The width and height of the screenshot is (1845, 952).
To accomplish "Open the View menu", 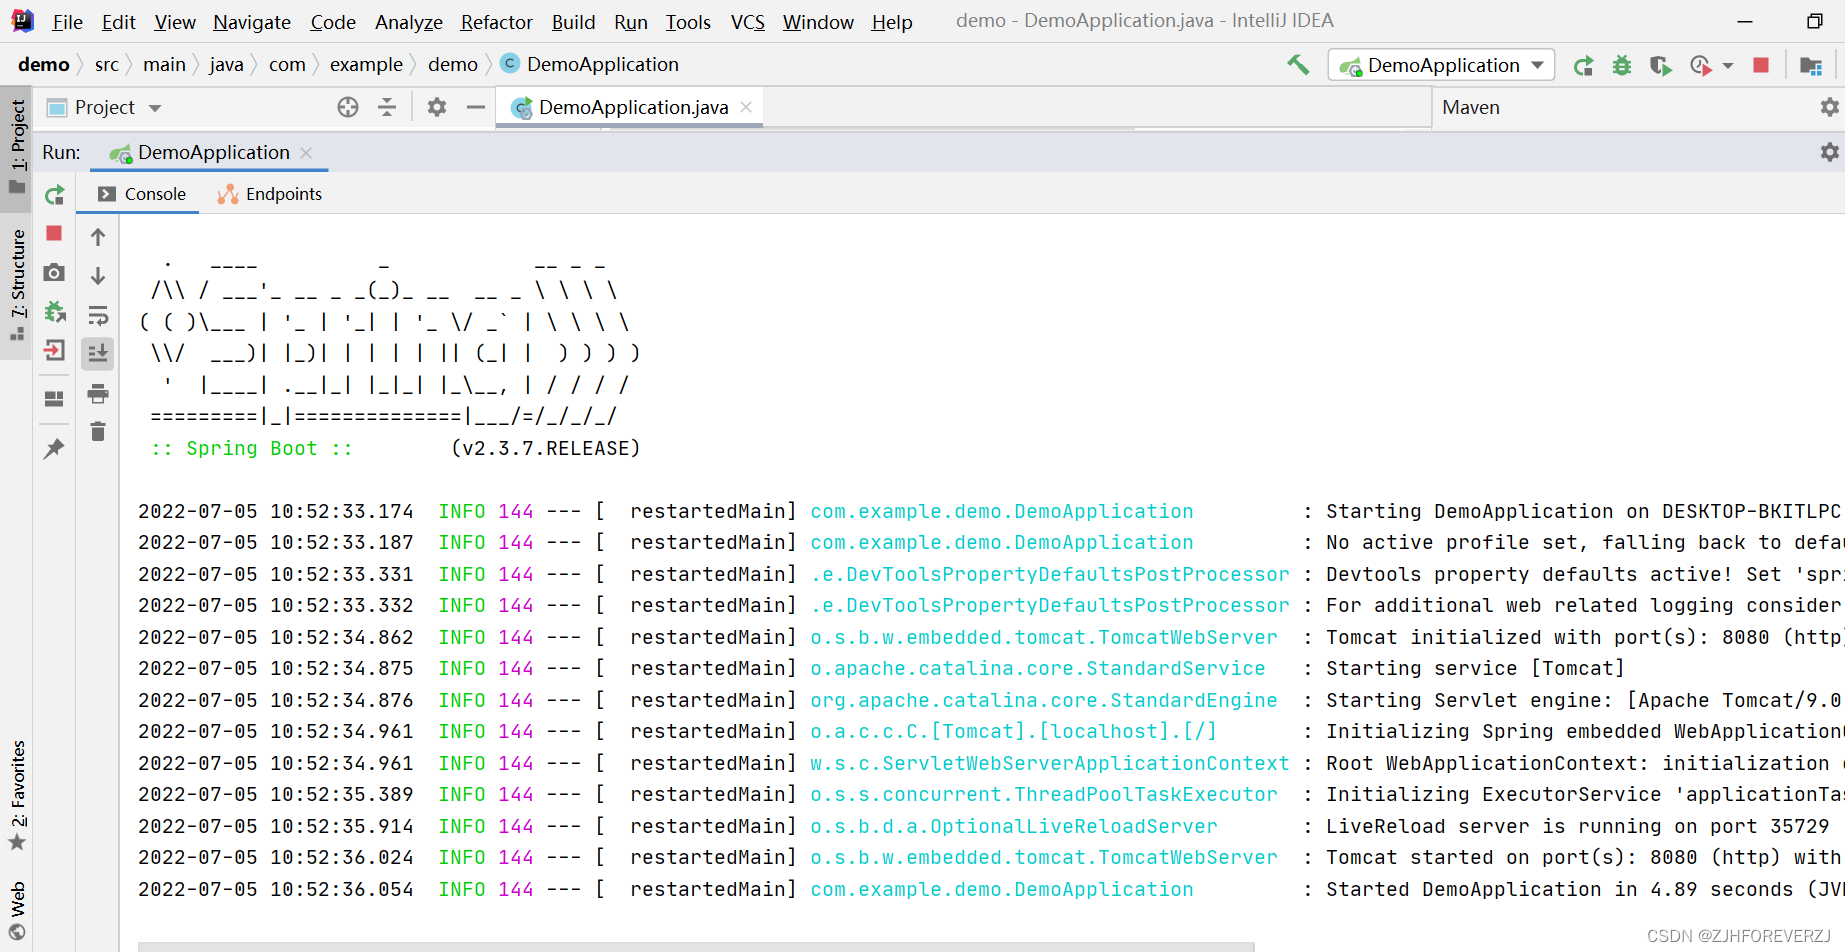I will tap(175, 22).
